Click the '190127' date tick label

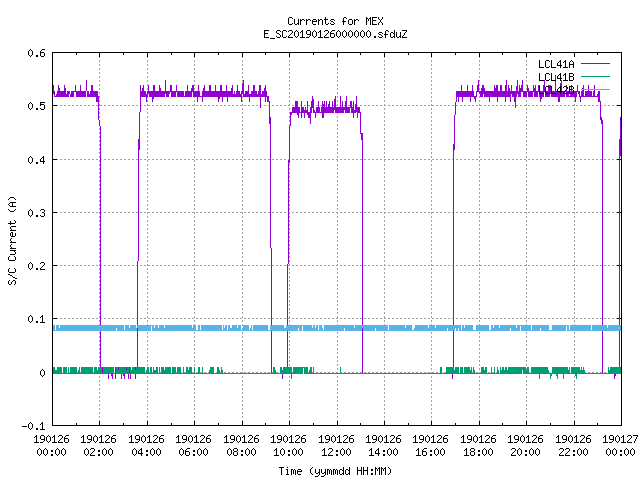pyautogui.click(x=620, y=439)
